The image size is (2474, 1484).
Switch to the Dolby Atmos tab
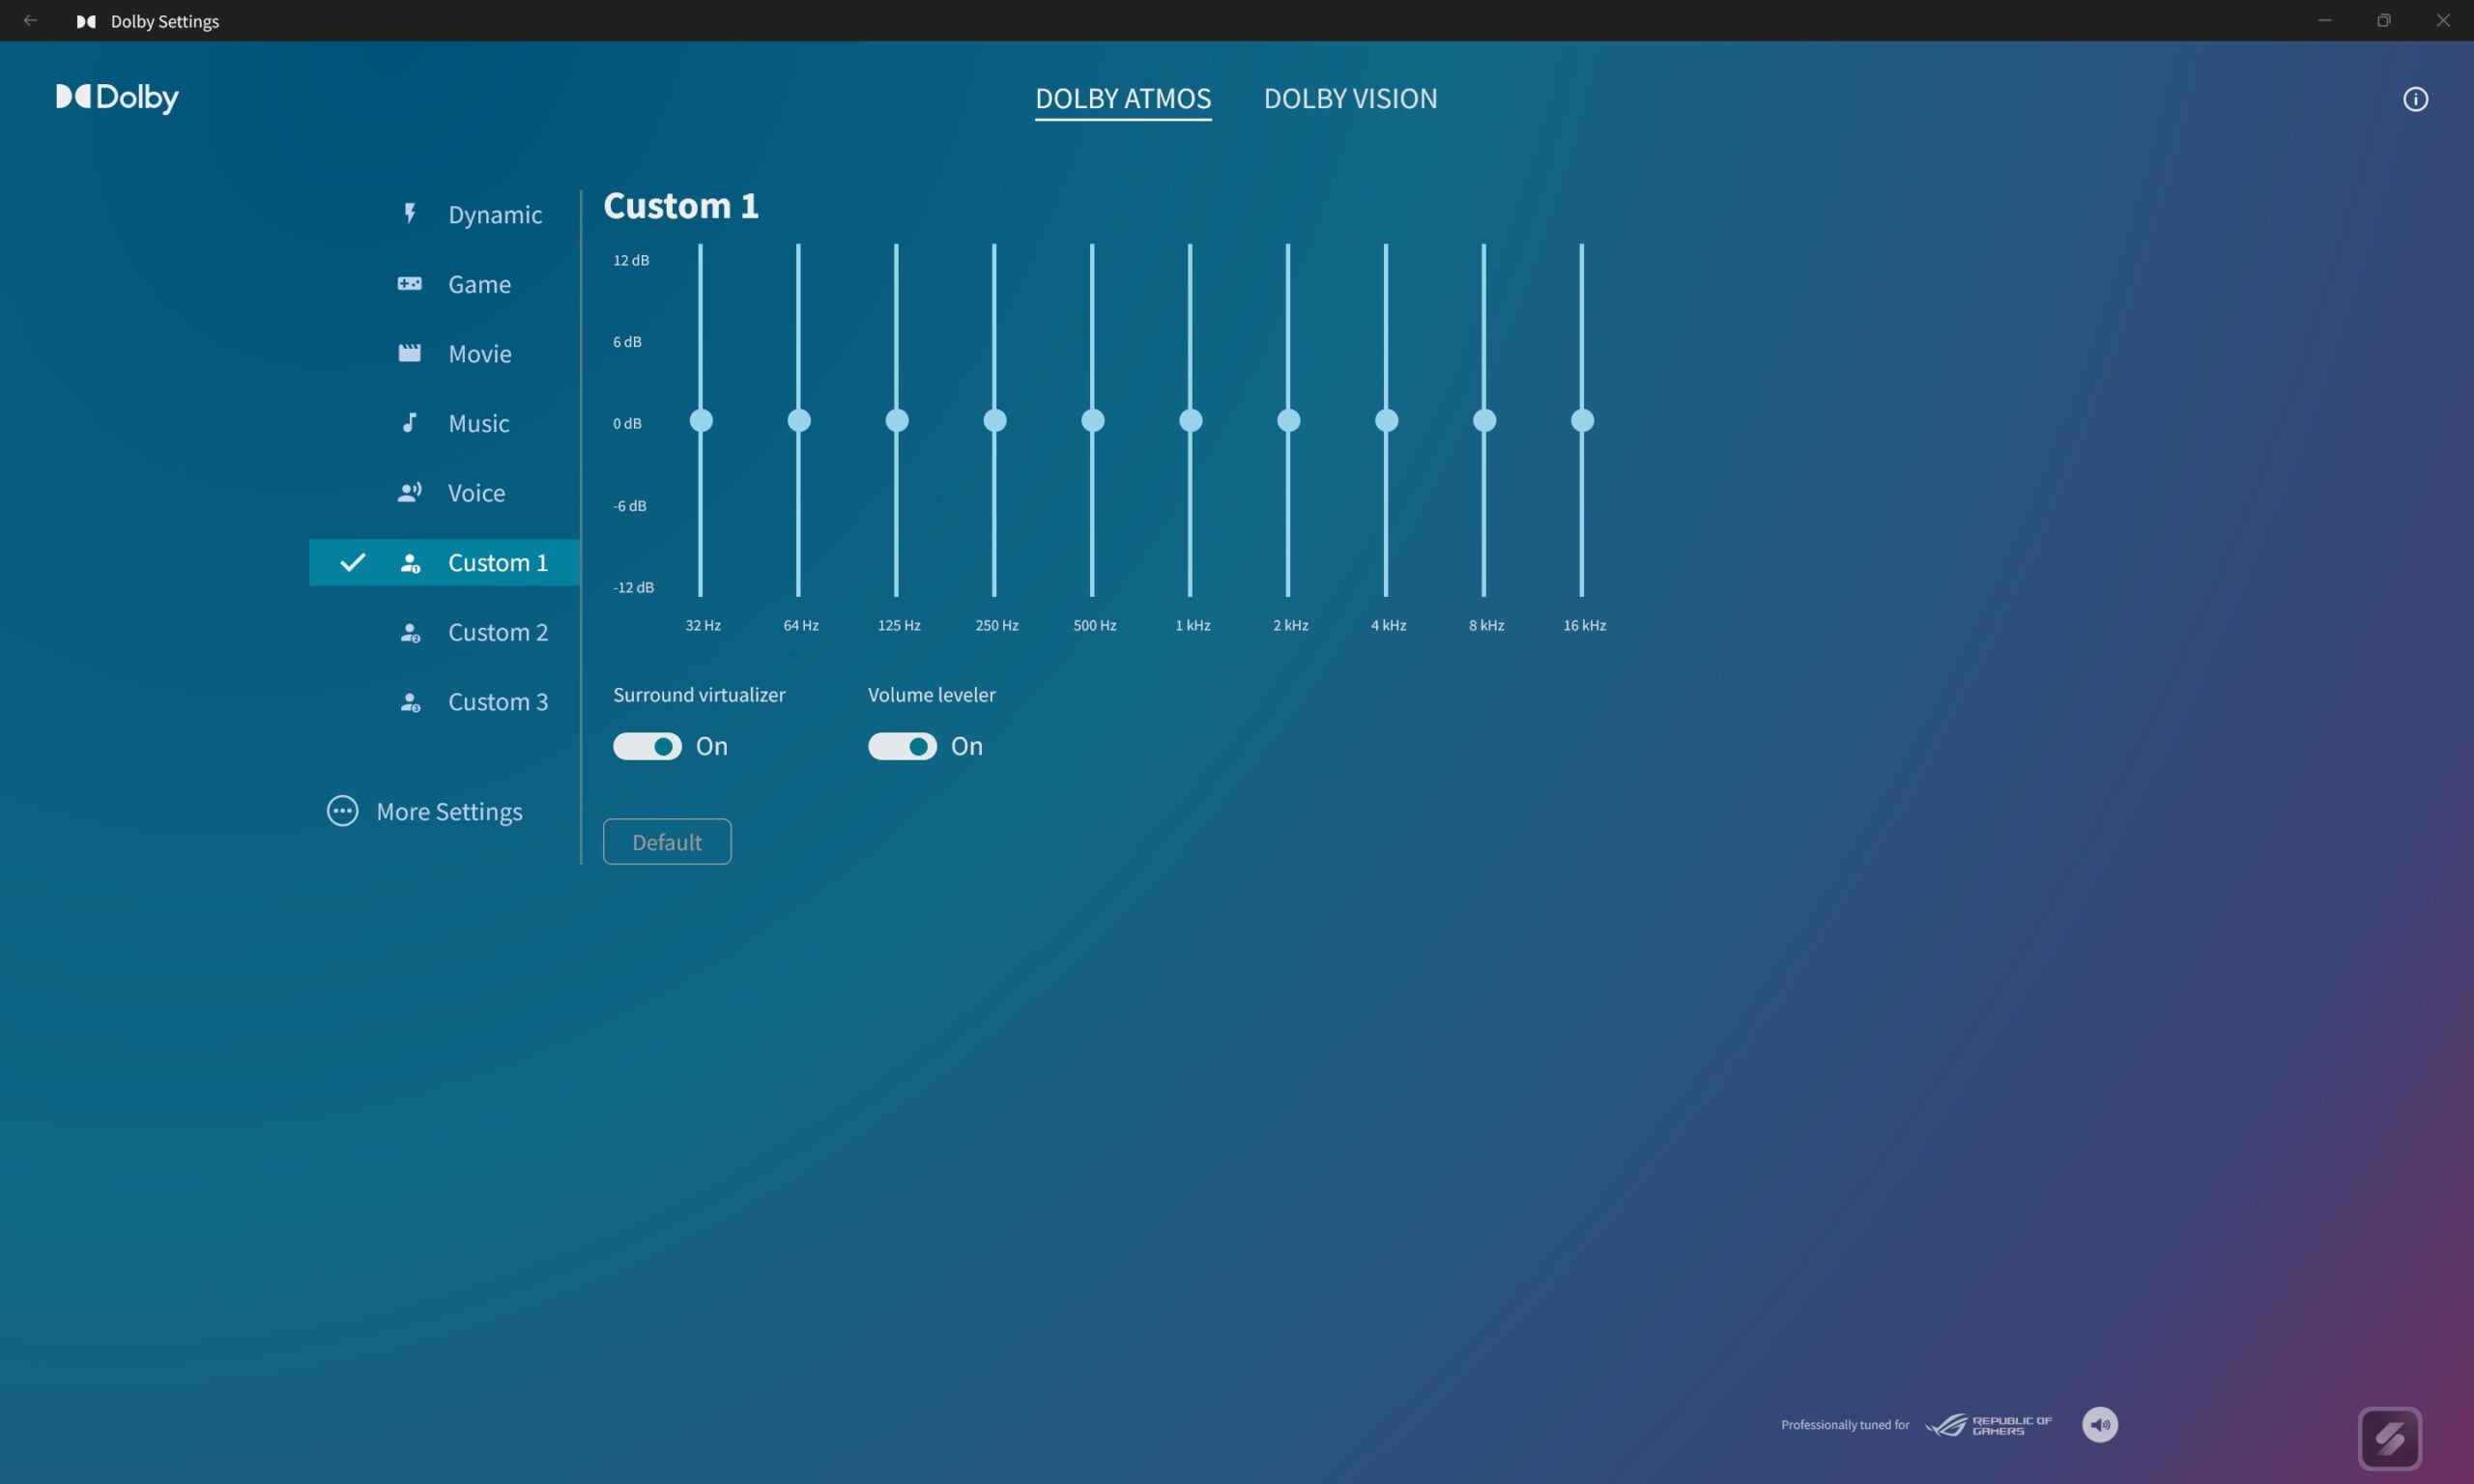click(1123, 98)
